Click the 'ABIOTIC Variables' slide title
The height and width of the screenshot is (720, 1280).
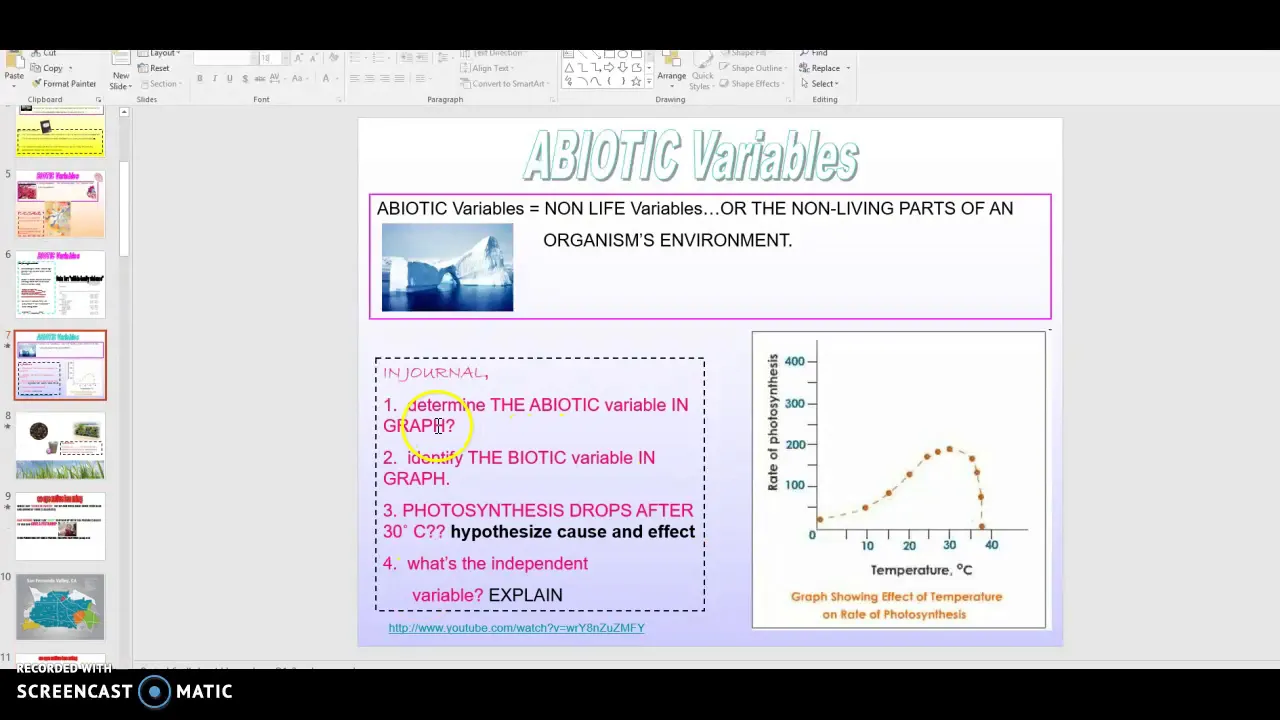click(691, 157)
